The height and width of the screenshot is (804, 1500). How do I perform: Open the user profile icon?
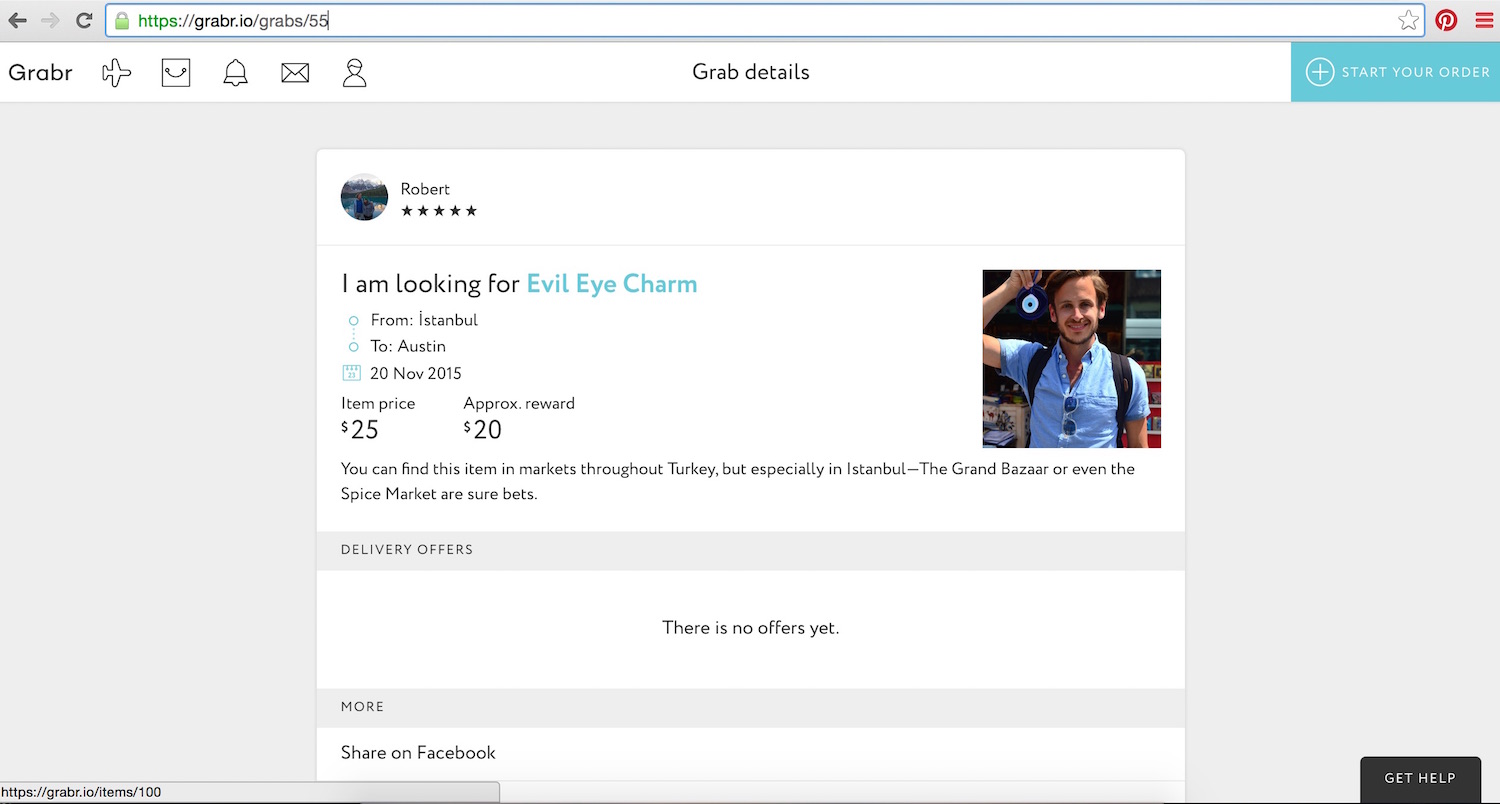[354, 72]
